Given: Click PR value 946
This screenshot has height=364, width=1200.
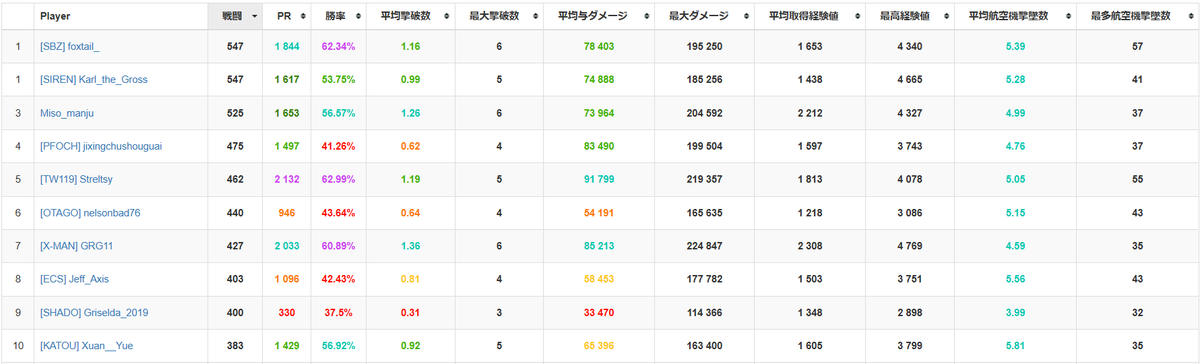Looking at the screenshot, I should pyautogui.click(x=288, y=213).
